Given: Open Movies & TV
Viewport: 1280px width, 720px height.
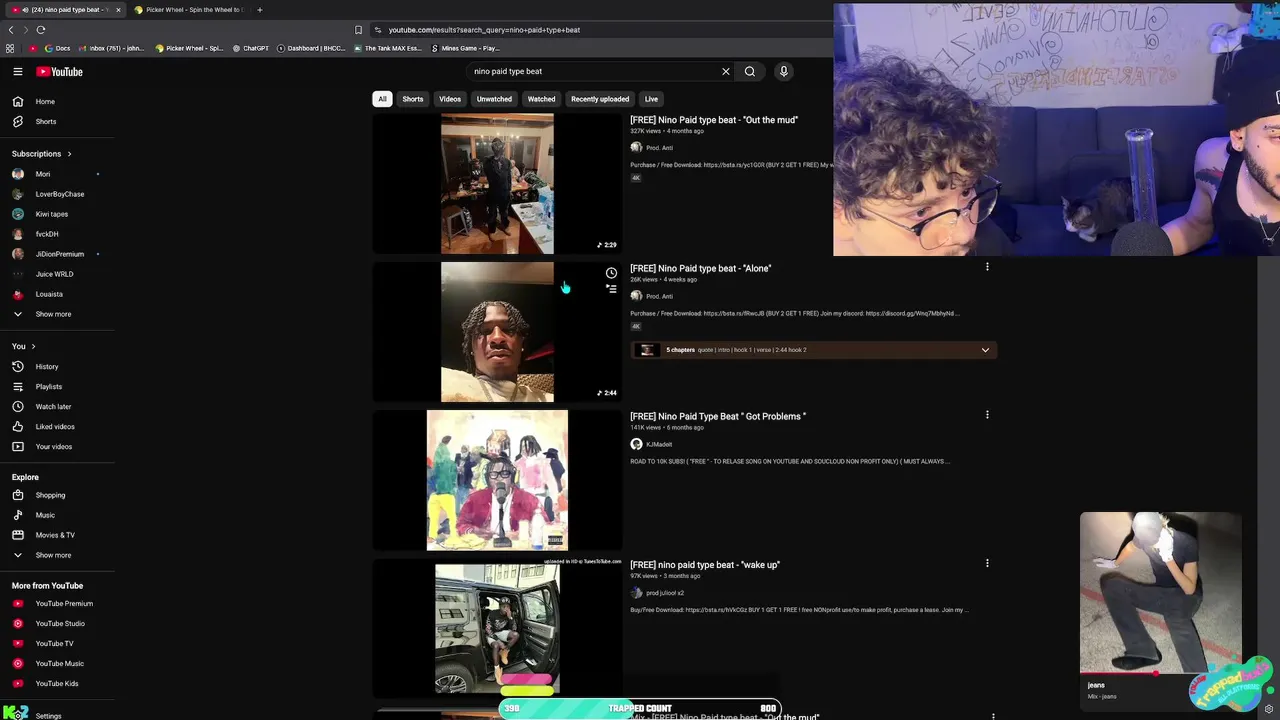Looking at the screenshot, I should pos(56,535).
